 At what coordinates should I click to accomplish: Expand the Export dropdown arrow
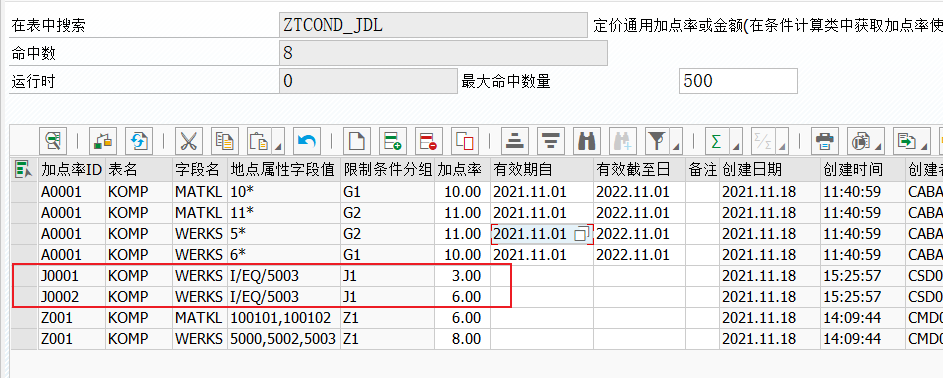tap(923, 146)
